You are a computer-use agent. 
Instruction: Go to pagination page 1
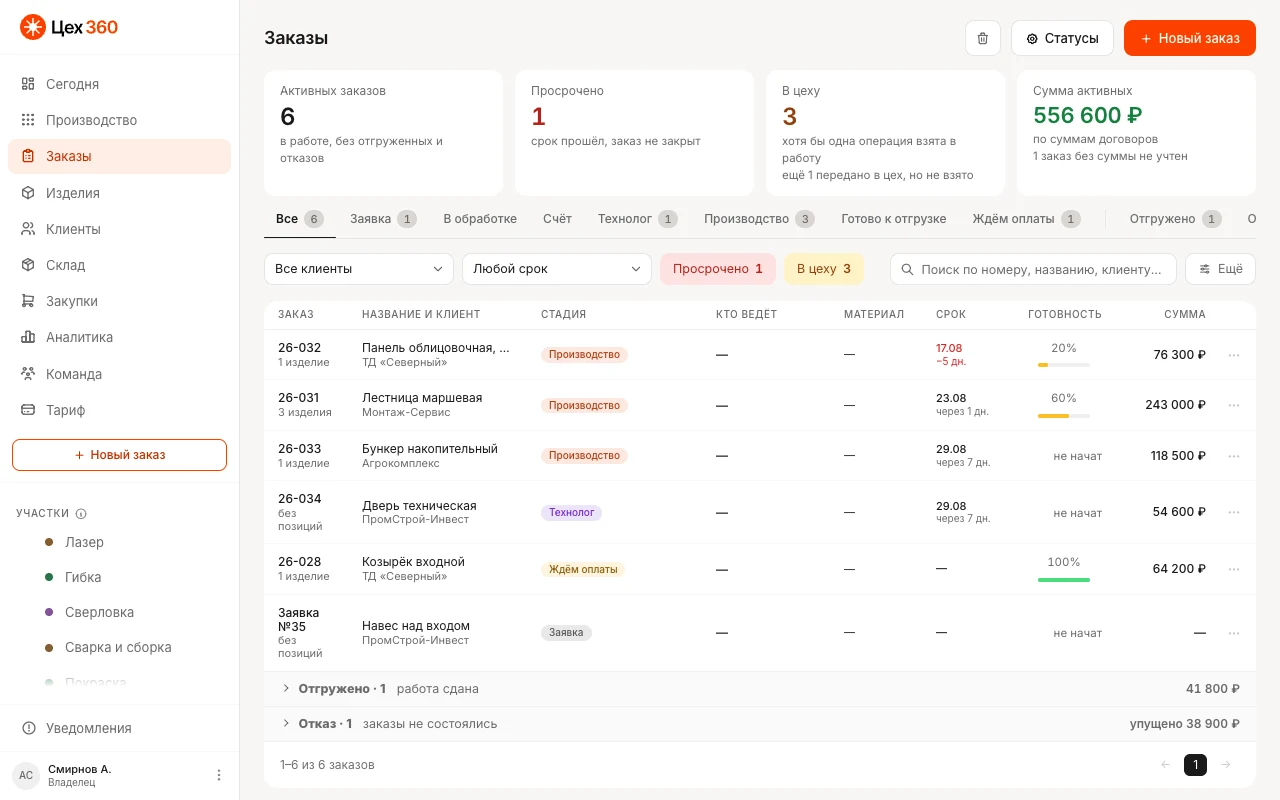(x=1195, y=765)
